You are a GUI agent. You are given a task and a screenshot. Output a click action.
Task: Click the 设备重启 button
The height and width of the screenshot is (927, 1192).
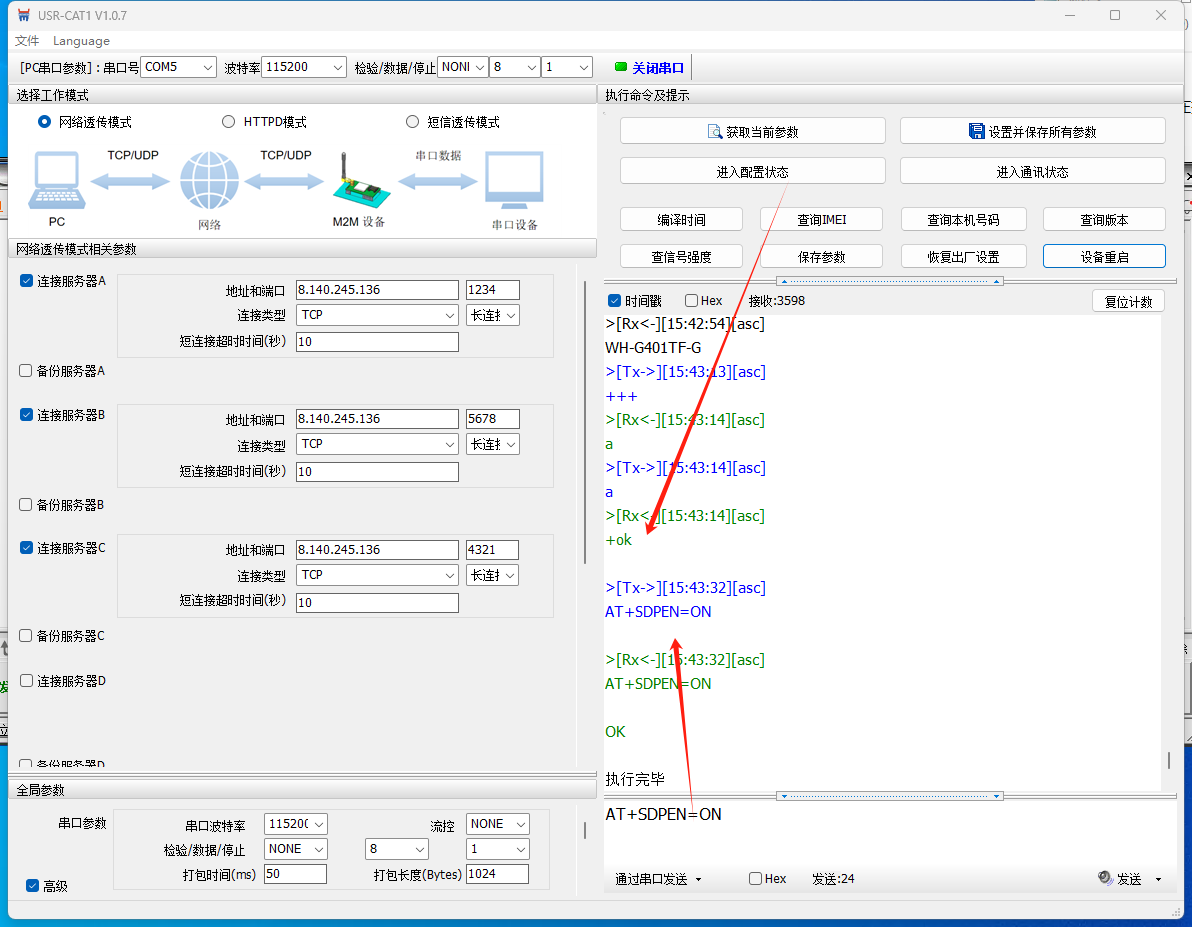point(1104,257)
